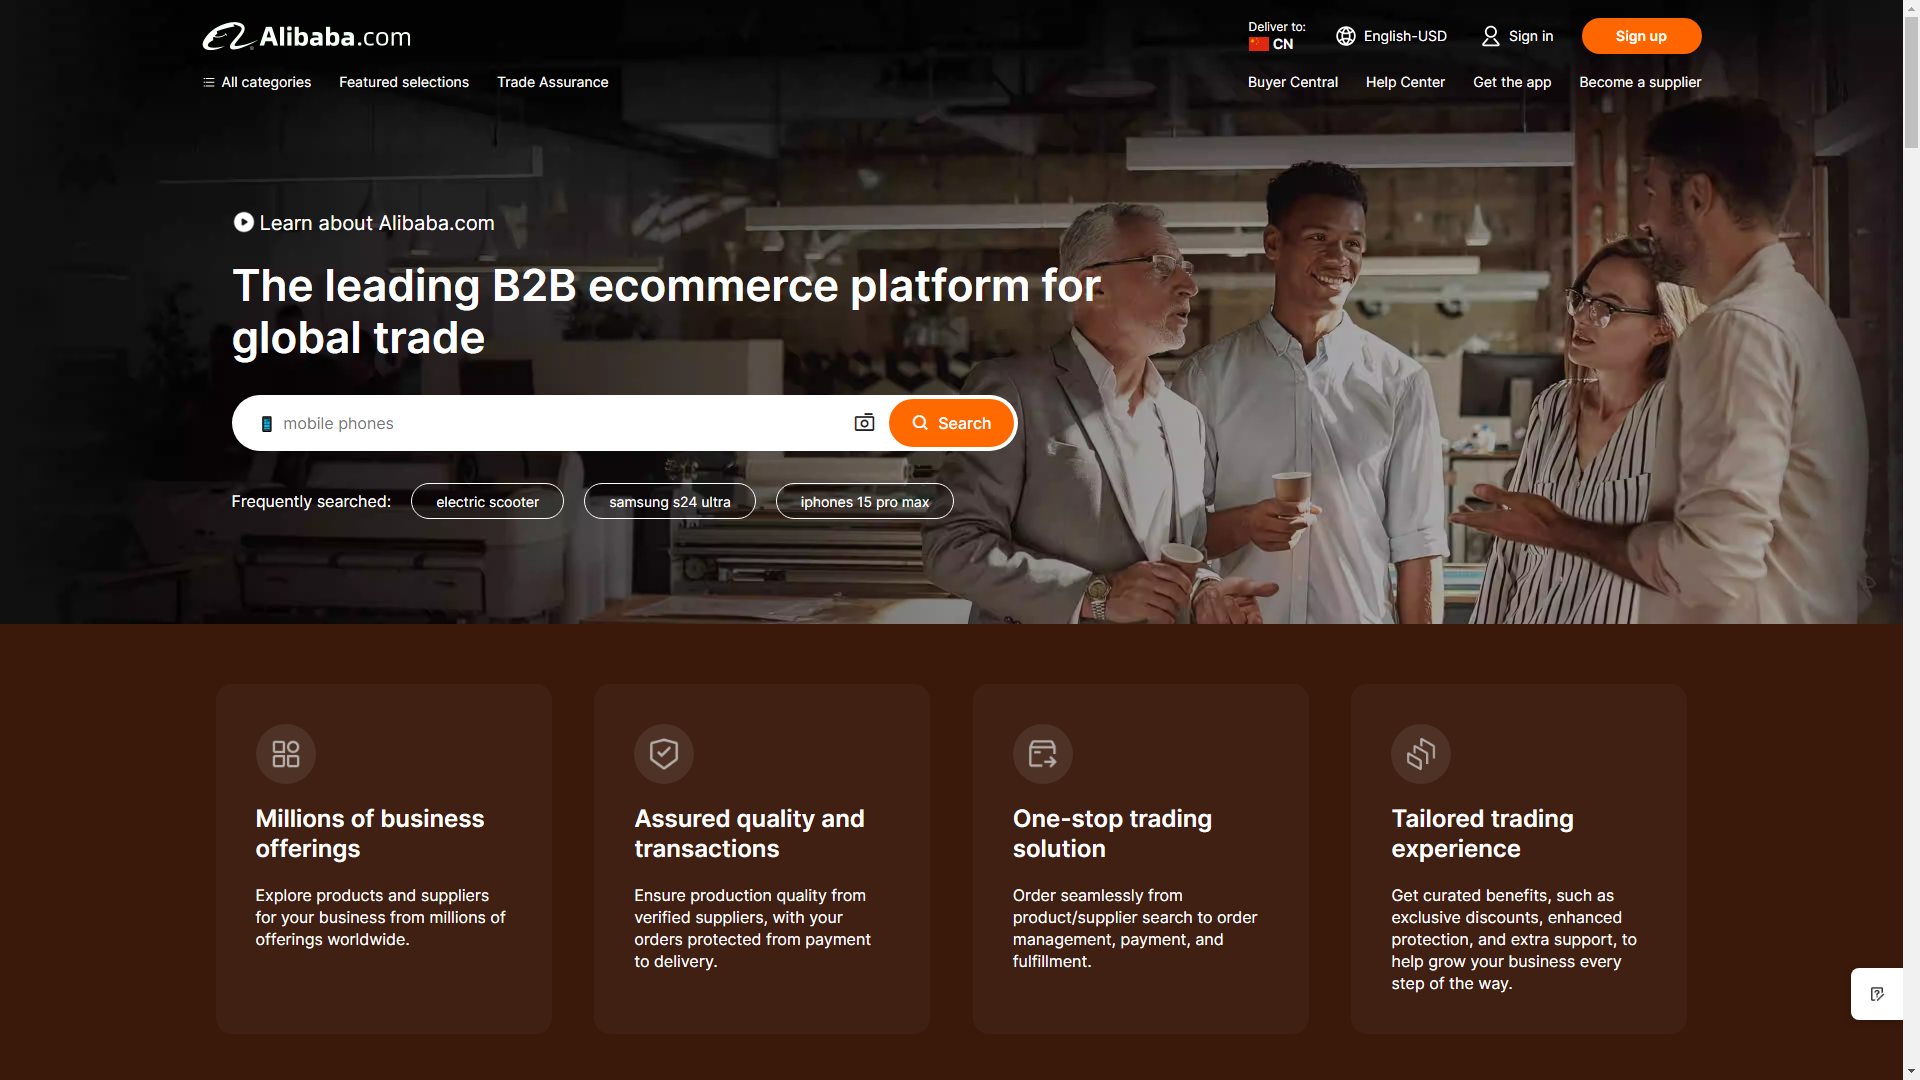Click the camera image search icon

coord(864,423)
